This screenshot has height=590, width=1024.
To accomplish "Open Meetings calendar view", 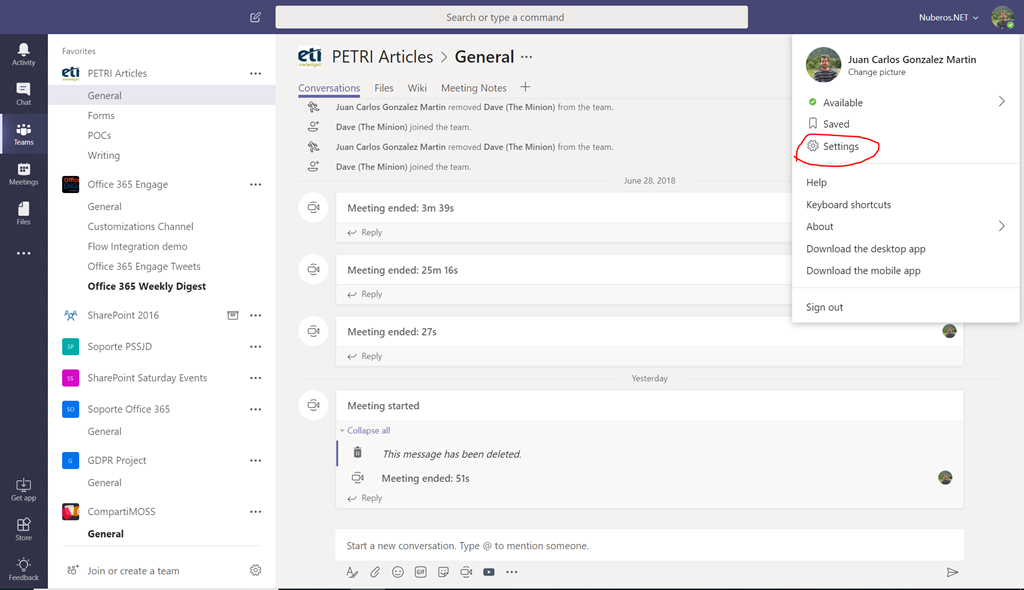I will click(x=24, y=174).
